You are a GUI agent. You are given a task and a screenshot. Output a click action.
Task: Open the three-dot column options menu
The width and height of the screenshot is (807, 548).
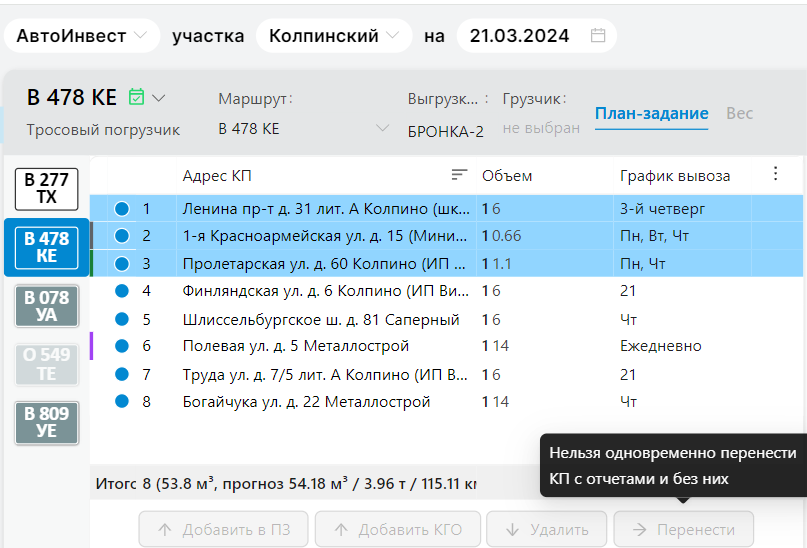[x=775, y=174]
